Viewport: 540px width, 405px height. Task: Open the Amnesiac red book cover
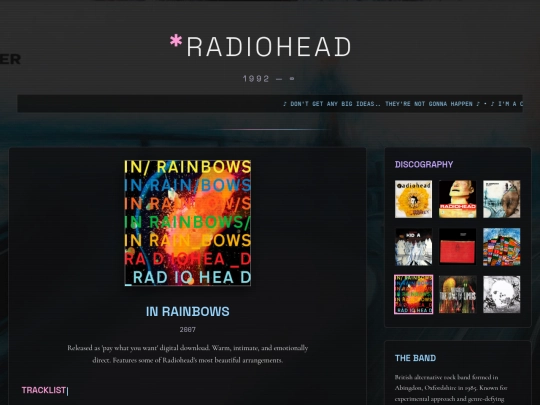(x=457, y=247)
